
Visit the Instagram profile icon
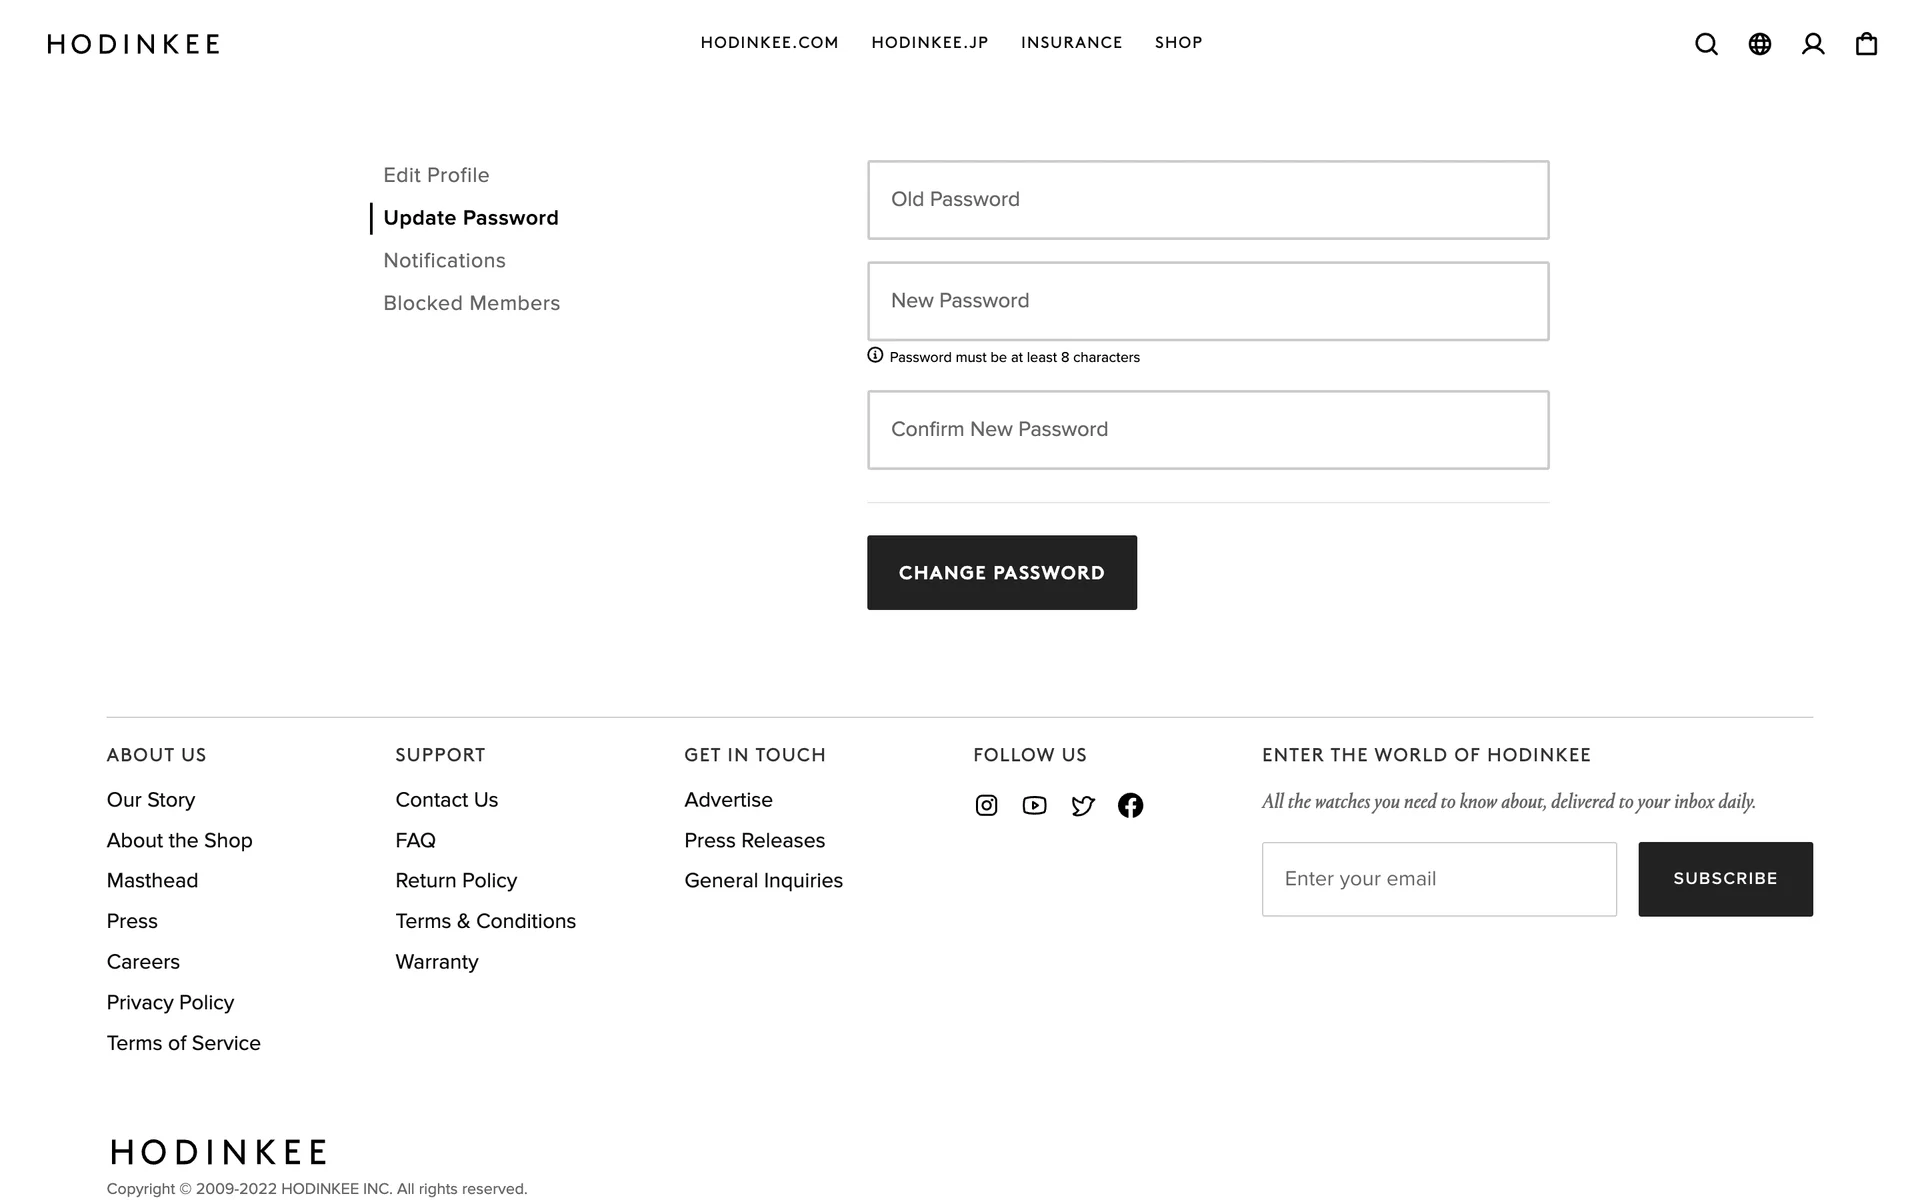986,805
